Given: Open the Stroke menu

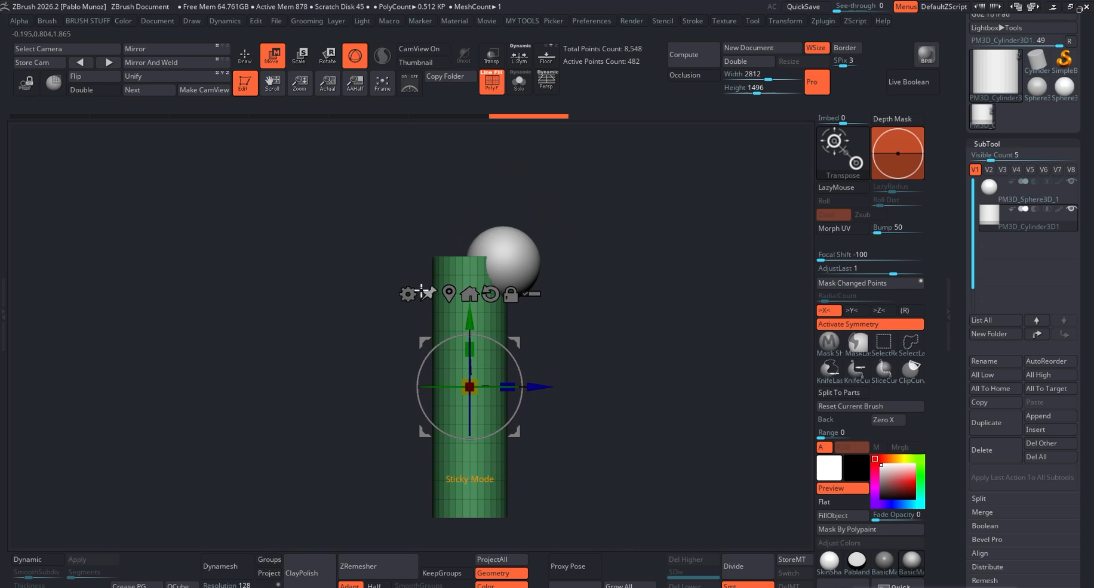Looking at the screenshot, I should point(692,21).
